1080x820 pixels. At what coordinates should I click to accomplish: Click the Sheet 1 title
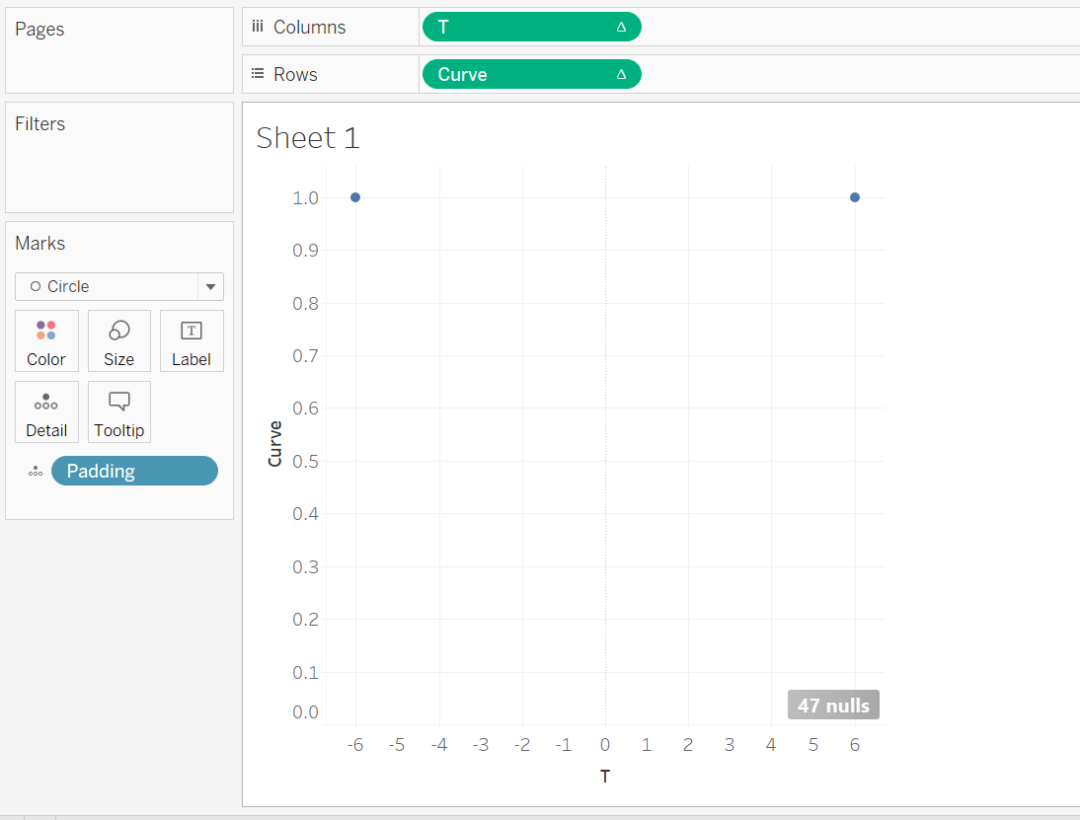click(307, 137)
